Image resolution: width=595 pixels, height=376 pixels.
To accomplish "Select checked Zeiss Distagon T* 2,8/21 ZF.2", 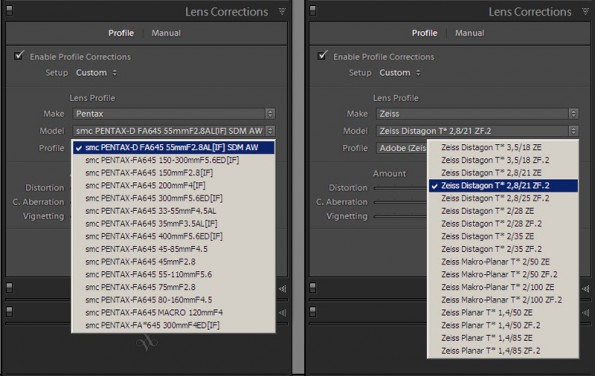I will 503,186.
